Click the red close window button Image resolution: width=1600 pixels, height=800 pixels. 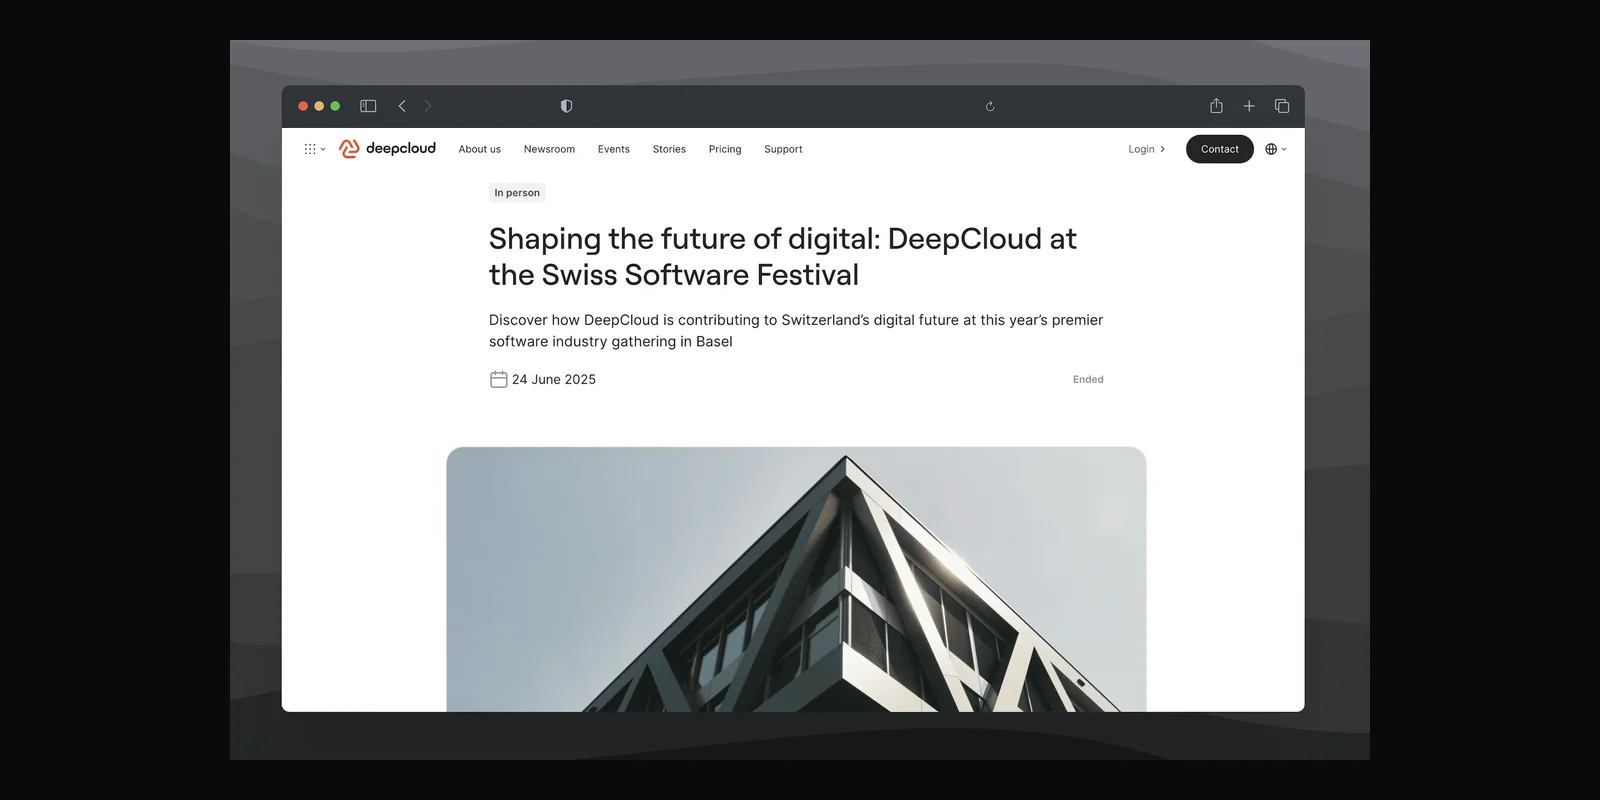point(303,106)
